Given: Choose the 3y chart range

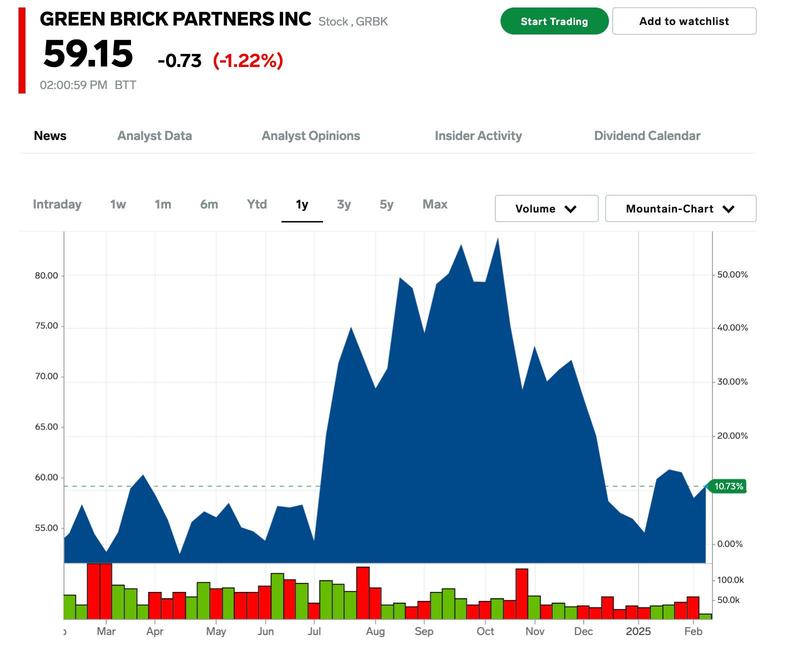Looking at the screenshot, I should point(344,205).
